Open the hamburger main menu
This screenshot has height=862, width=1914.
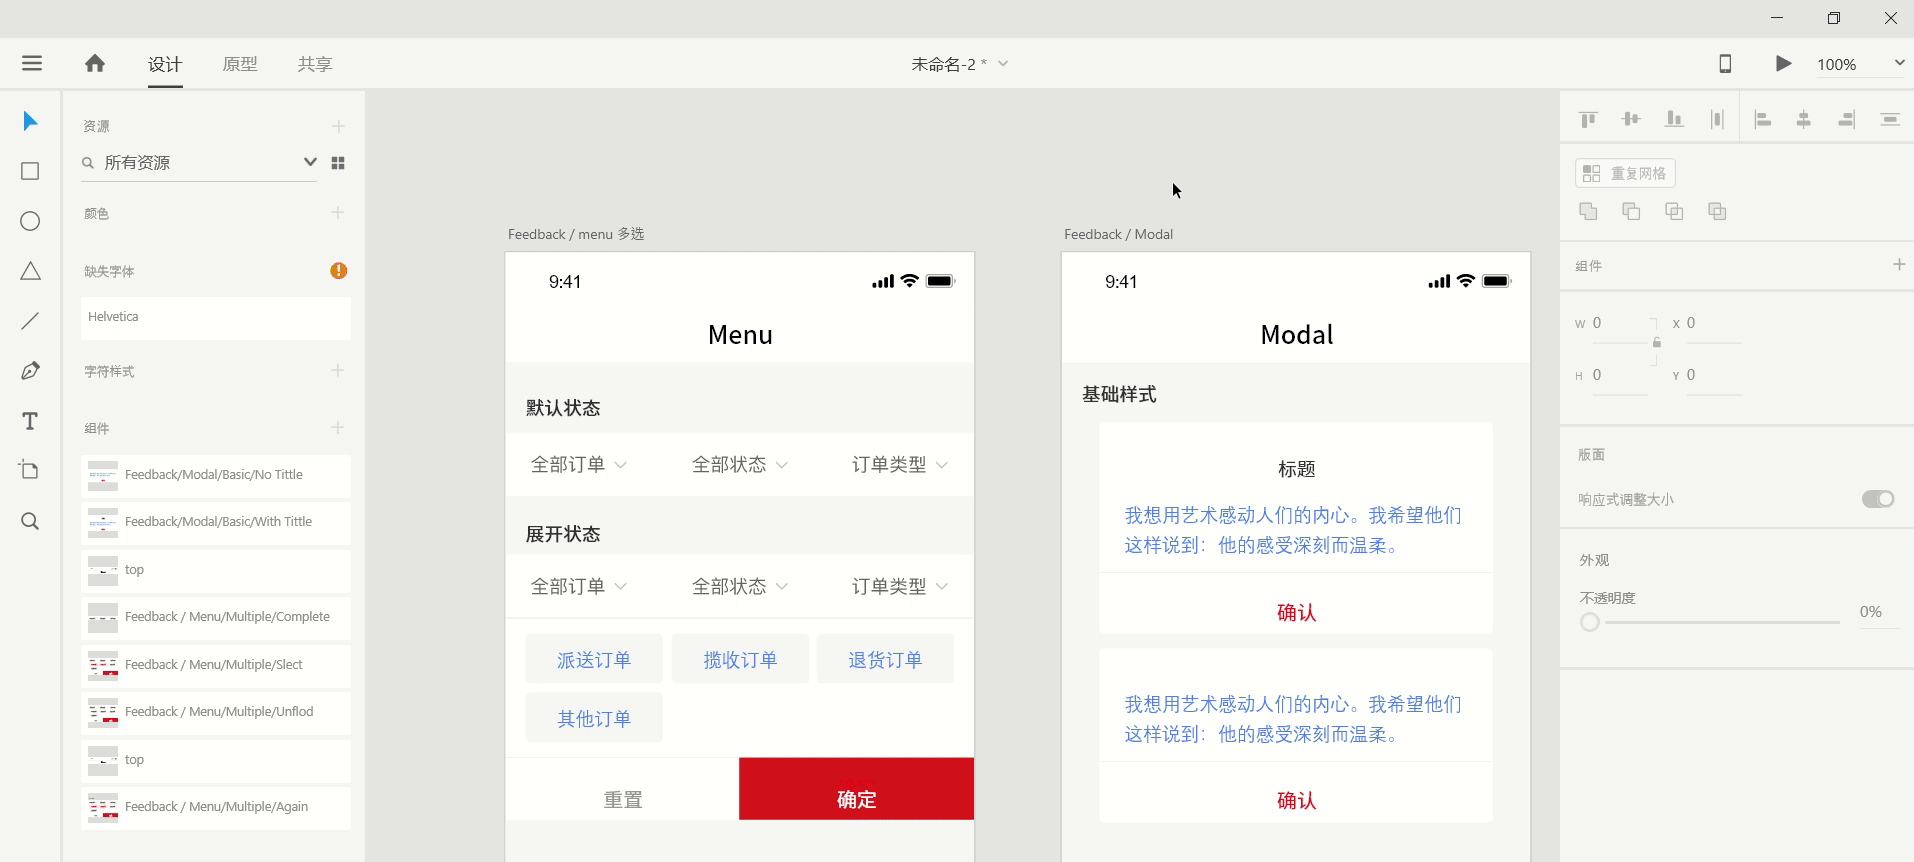32,63
